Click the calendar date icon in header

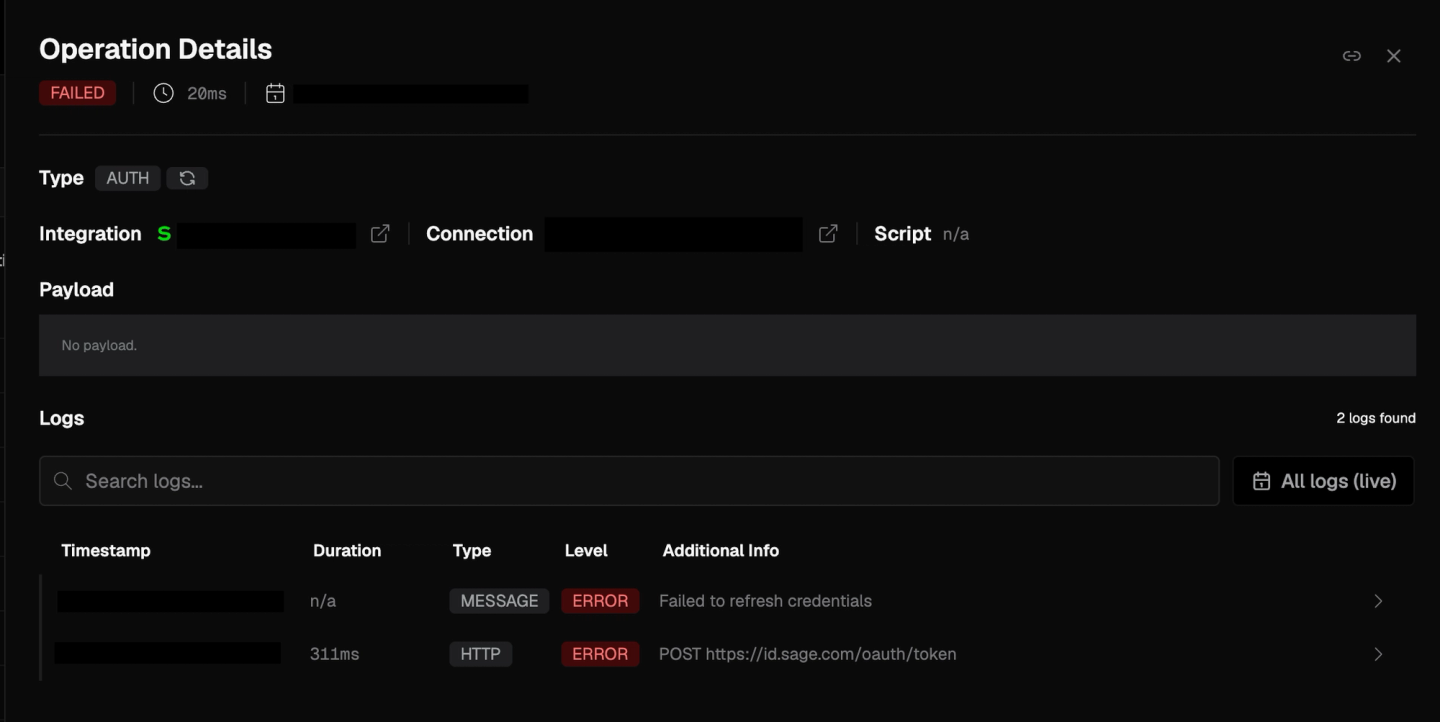click(275, 93)
